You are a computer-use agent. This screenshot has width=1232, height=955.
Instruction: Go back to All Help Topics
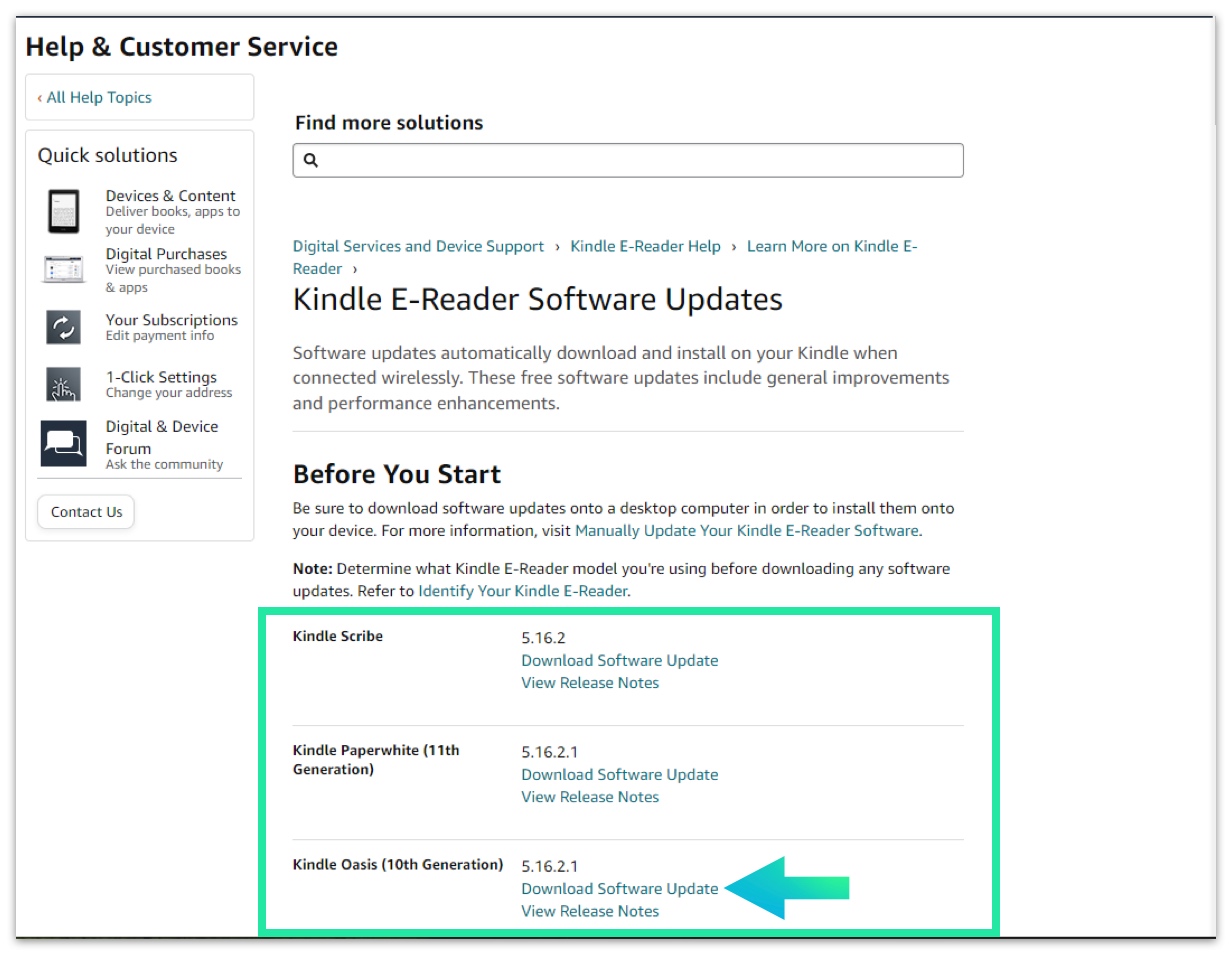pos(98,97)
